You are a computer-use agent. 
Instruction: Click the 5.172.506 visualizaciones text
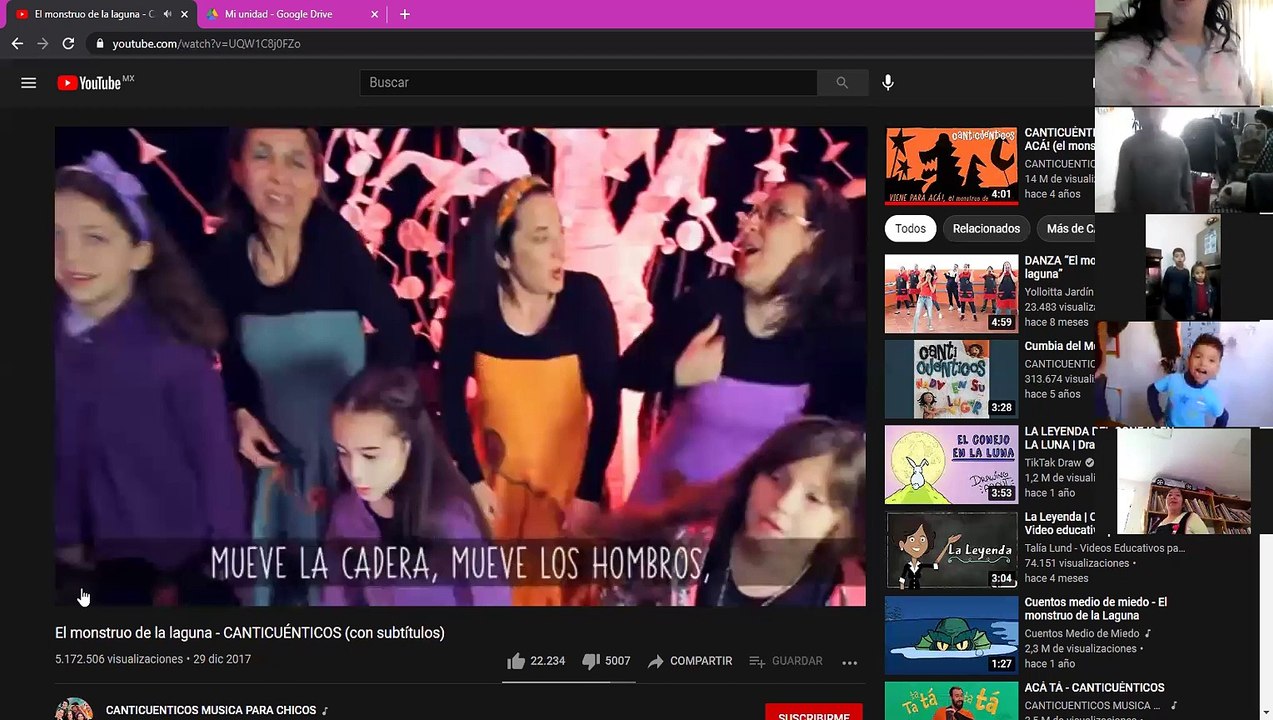119,659
